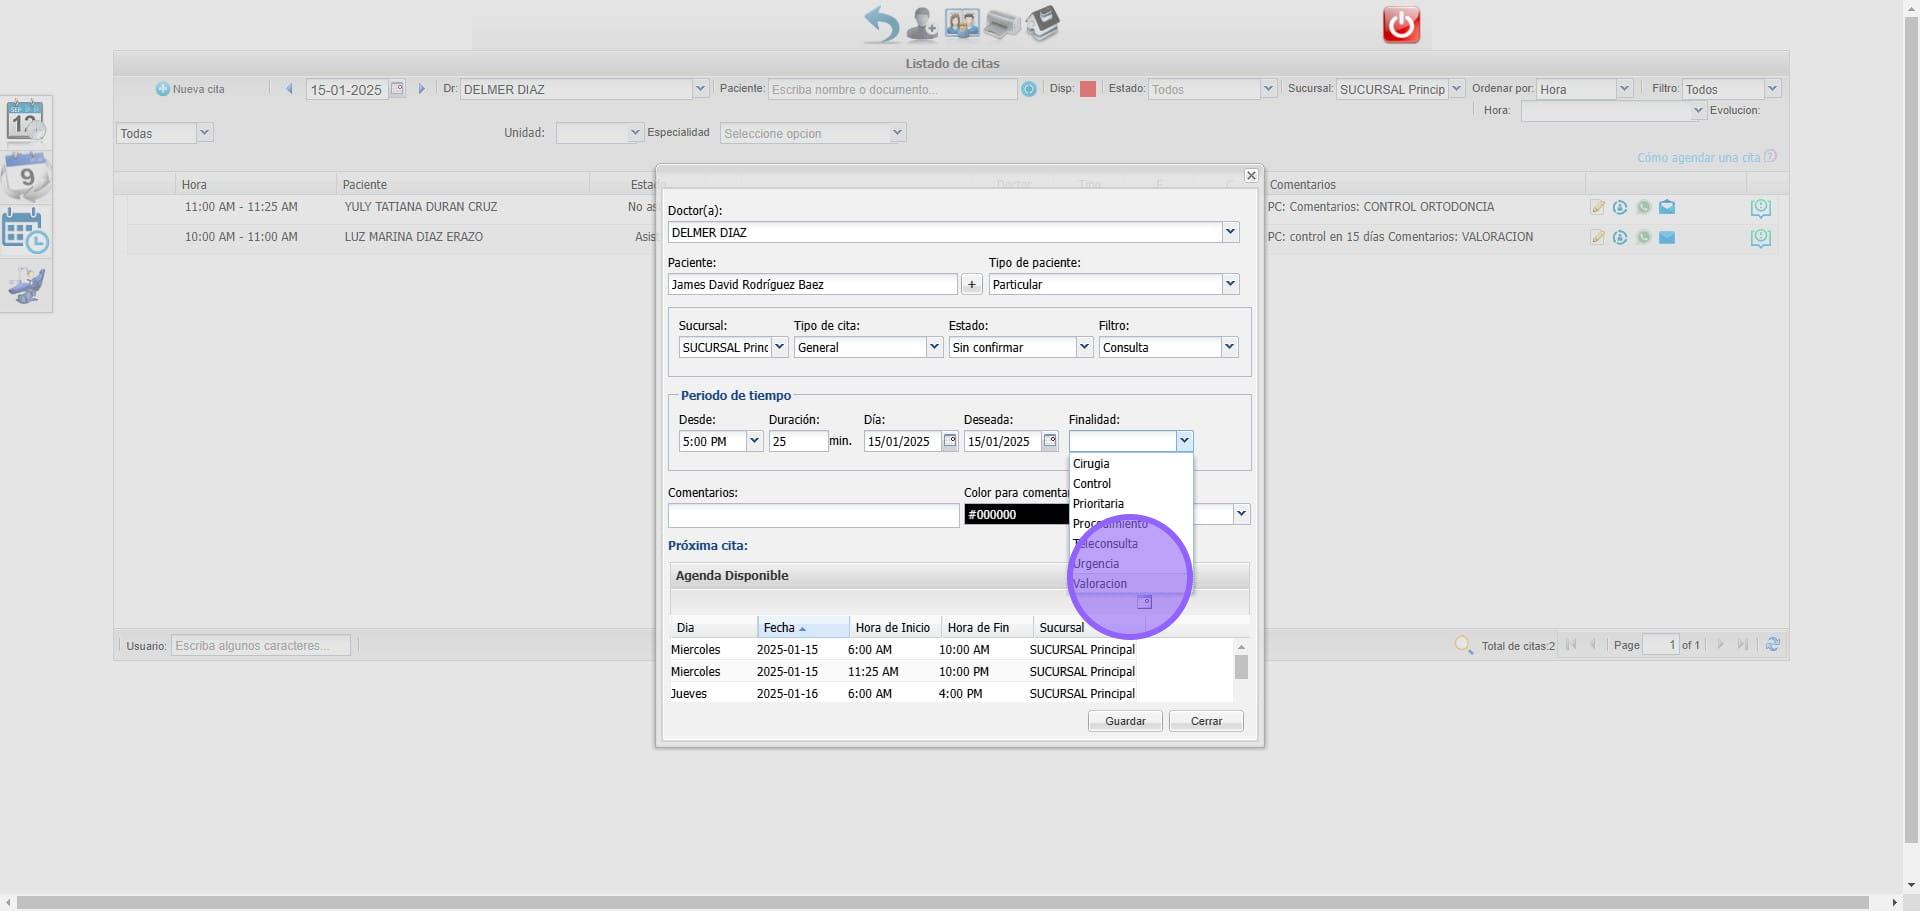
Task: Click the Cerrar button
Action: coord(1206,721)
